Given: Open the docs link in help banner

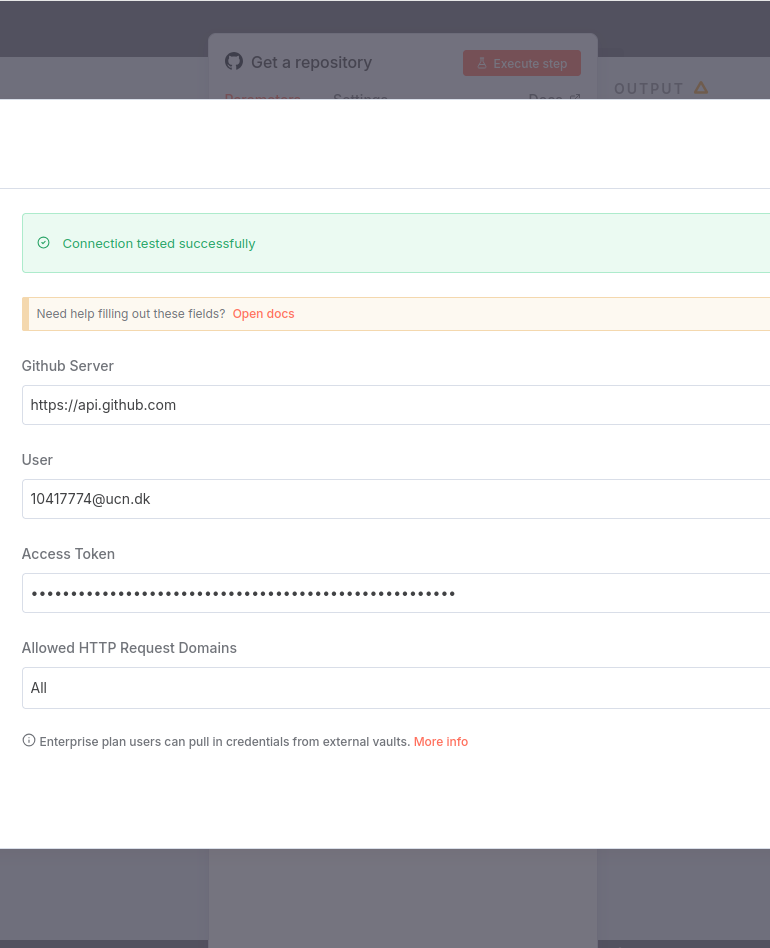Looking at the screenshot, I should (263, 314).
